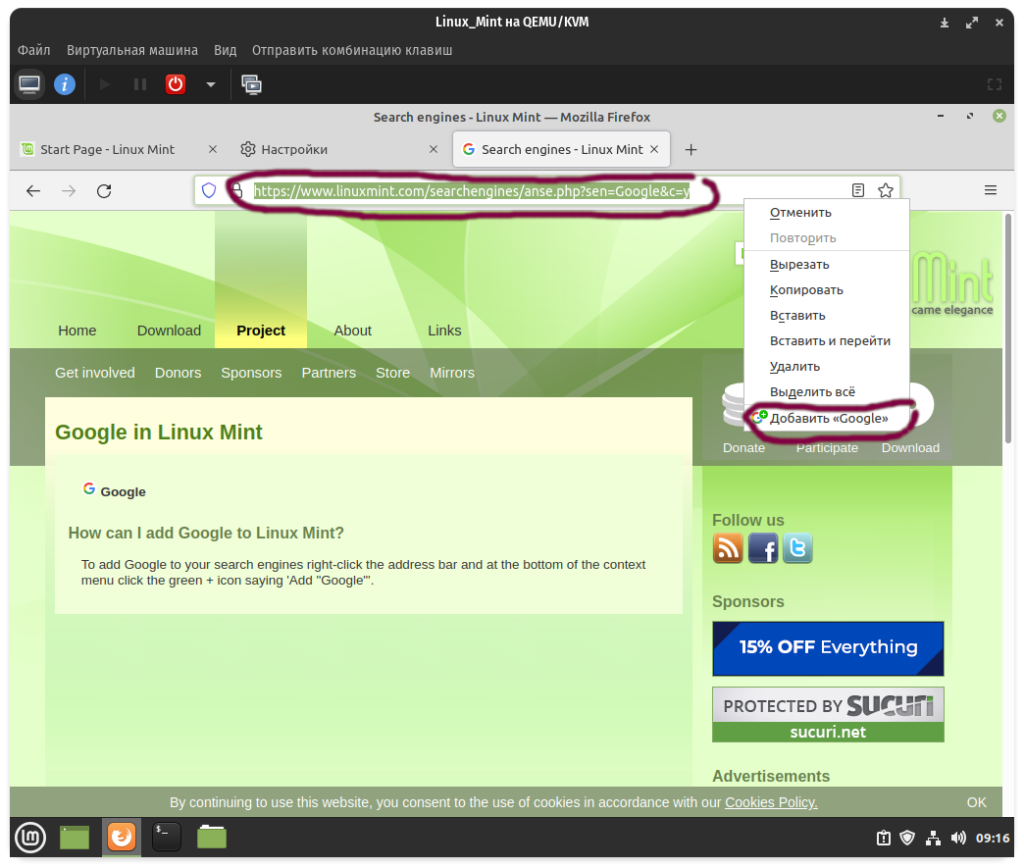This screenshot has height=868, width=1024.
Task: Click the tracking protection shield icon
Action: click(x=209, y=190)
